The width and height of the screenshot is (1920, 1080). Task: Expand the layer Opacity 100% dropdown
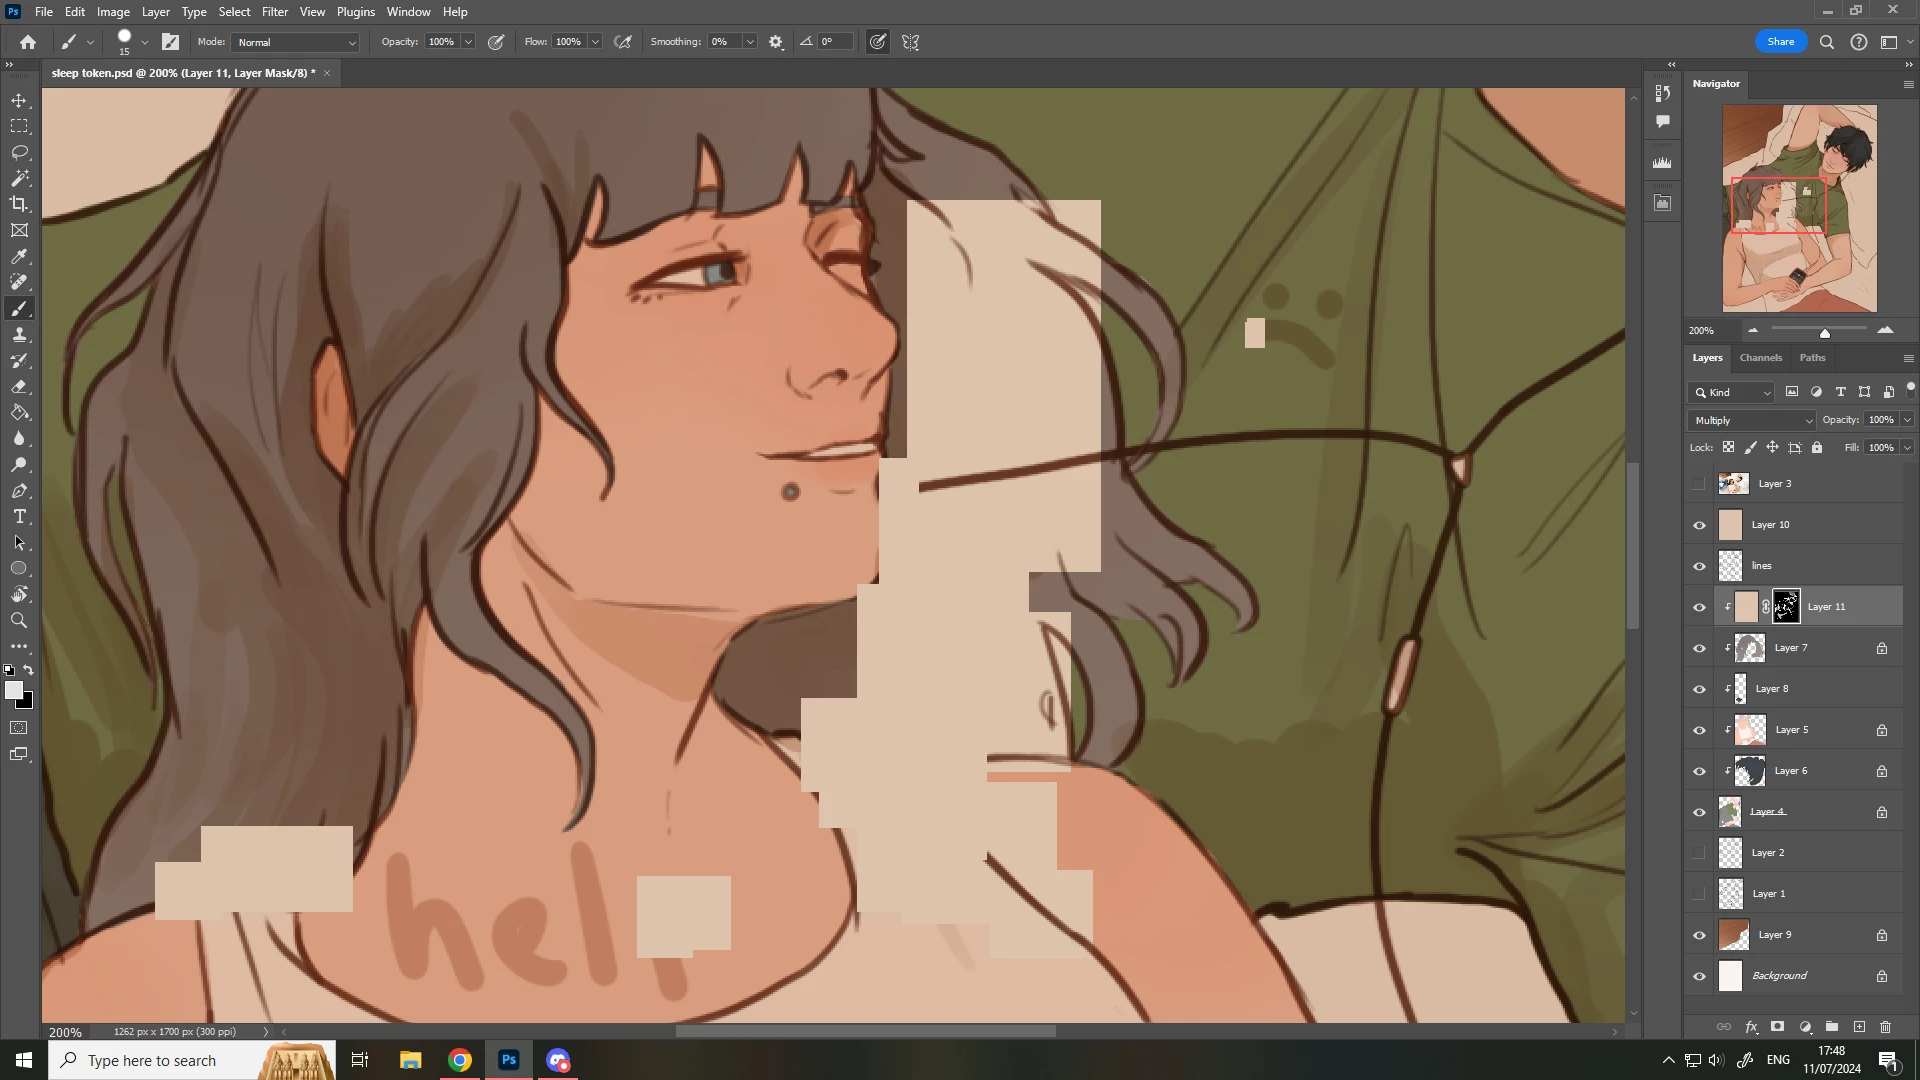pyautogui.click(x=1907, y=420)
